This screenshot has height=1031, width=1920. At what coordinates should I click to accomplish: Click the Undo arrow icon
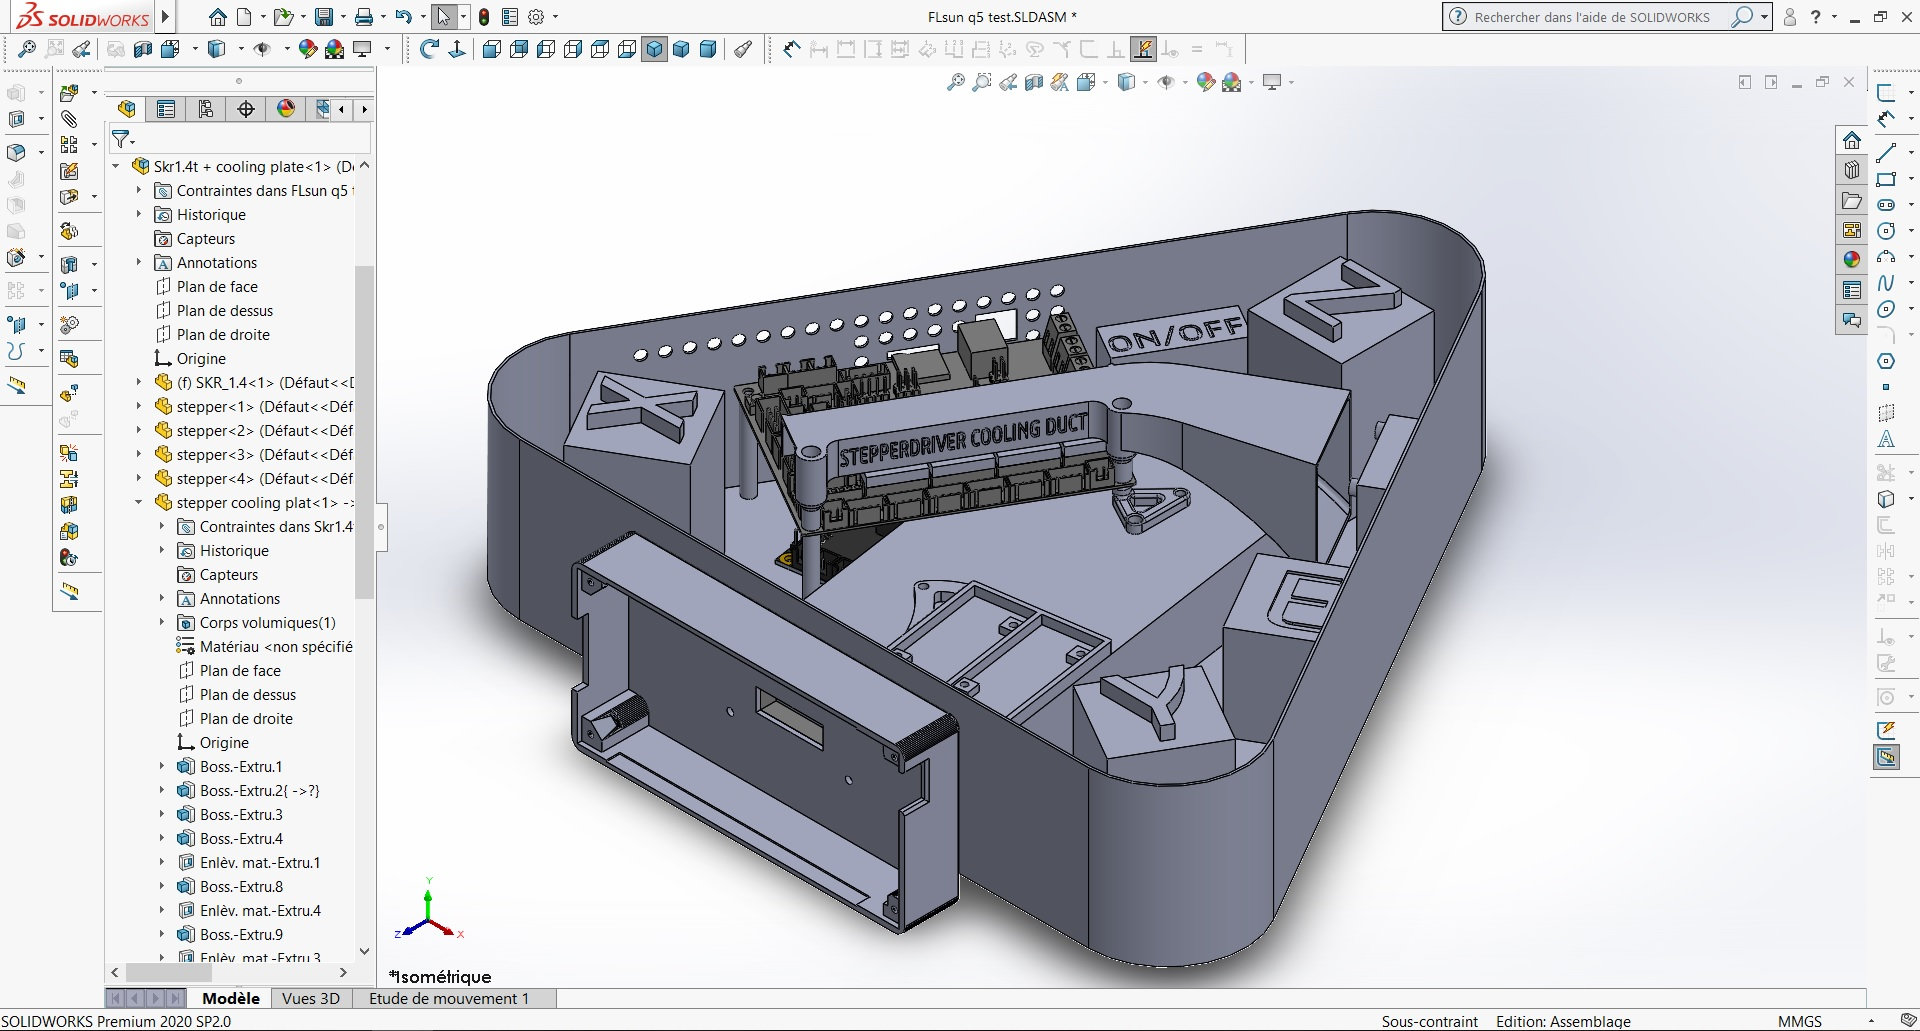pyautogui.click(x=403, y=17)
